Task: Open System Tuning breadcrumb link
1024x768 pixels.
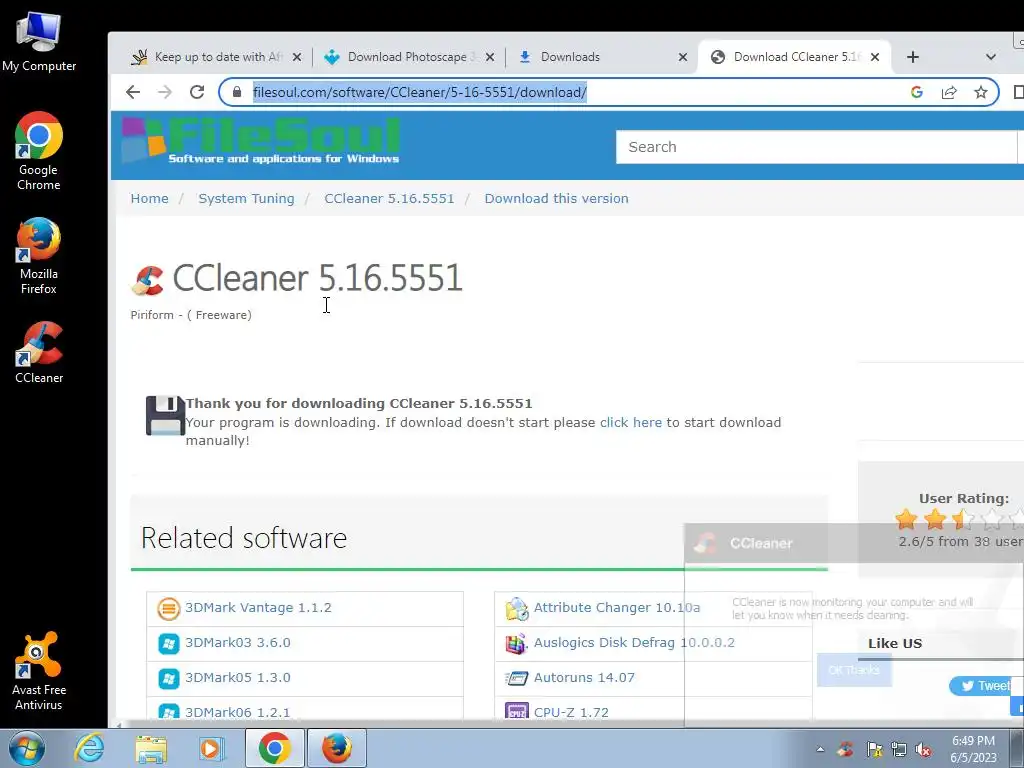Action: (x=246, y=199)
